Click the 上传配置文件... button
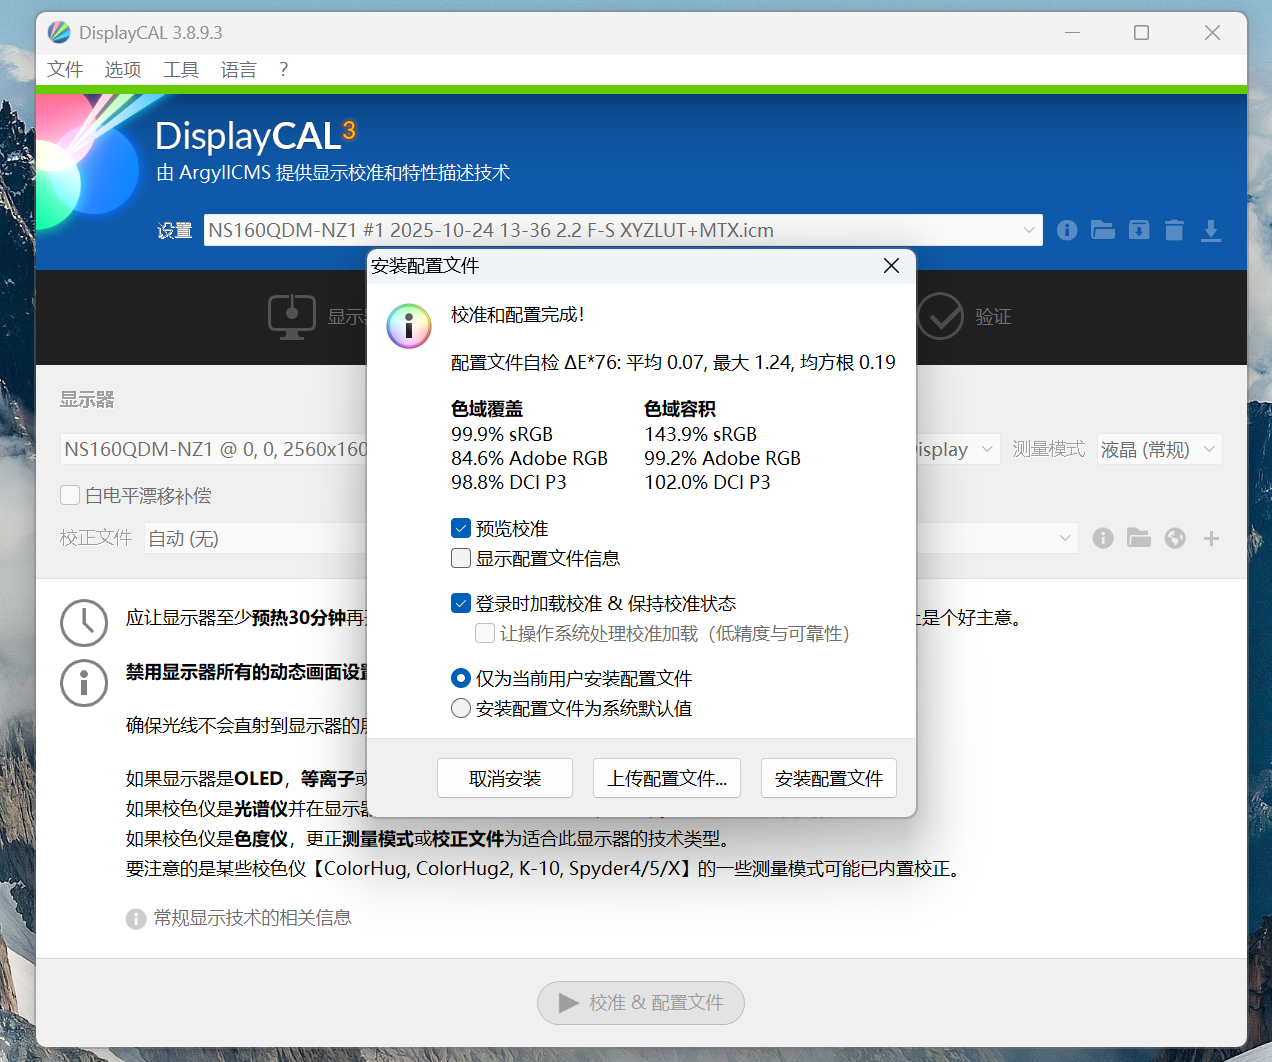The width and height of the screenshot is (1272, 1062). [x=667, y=778]
